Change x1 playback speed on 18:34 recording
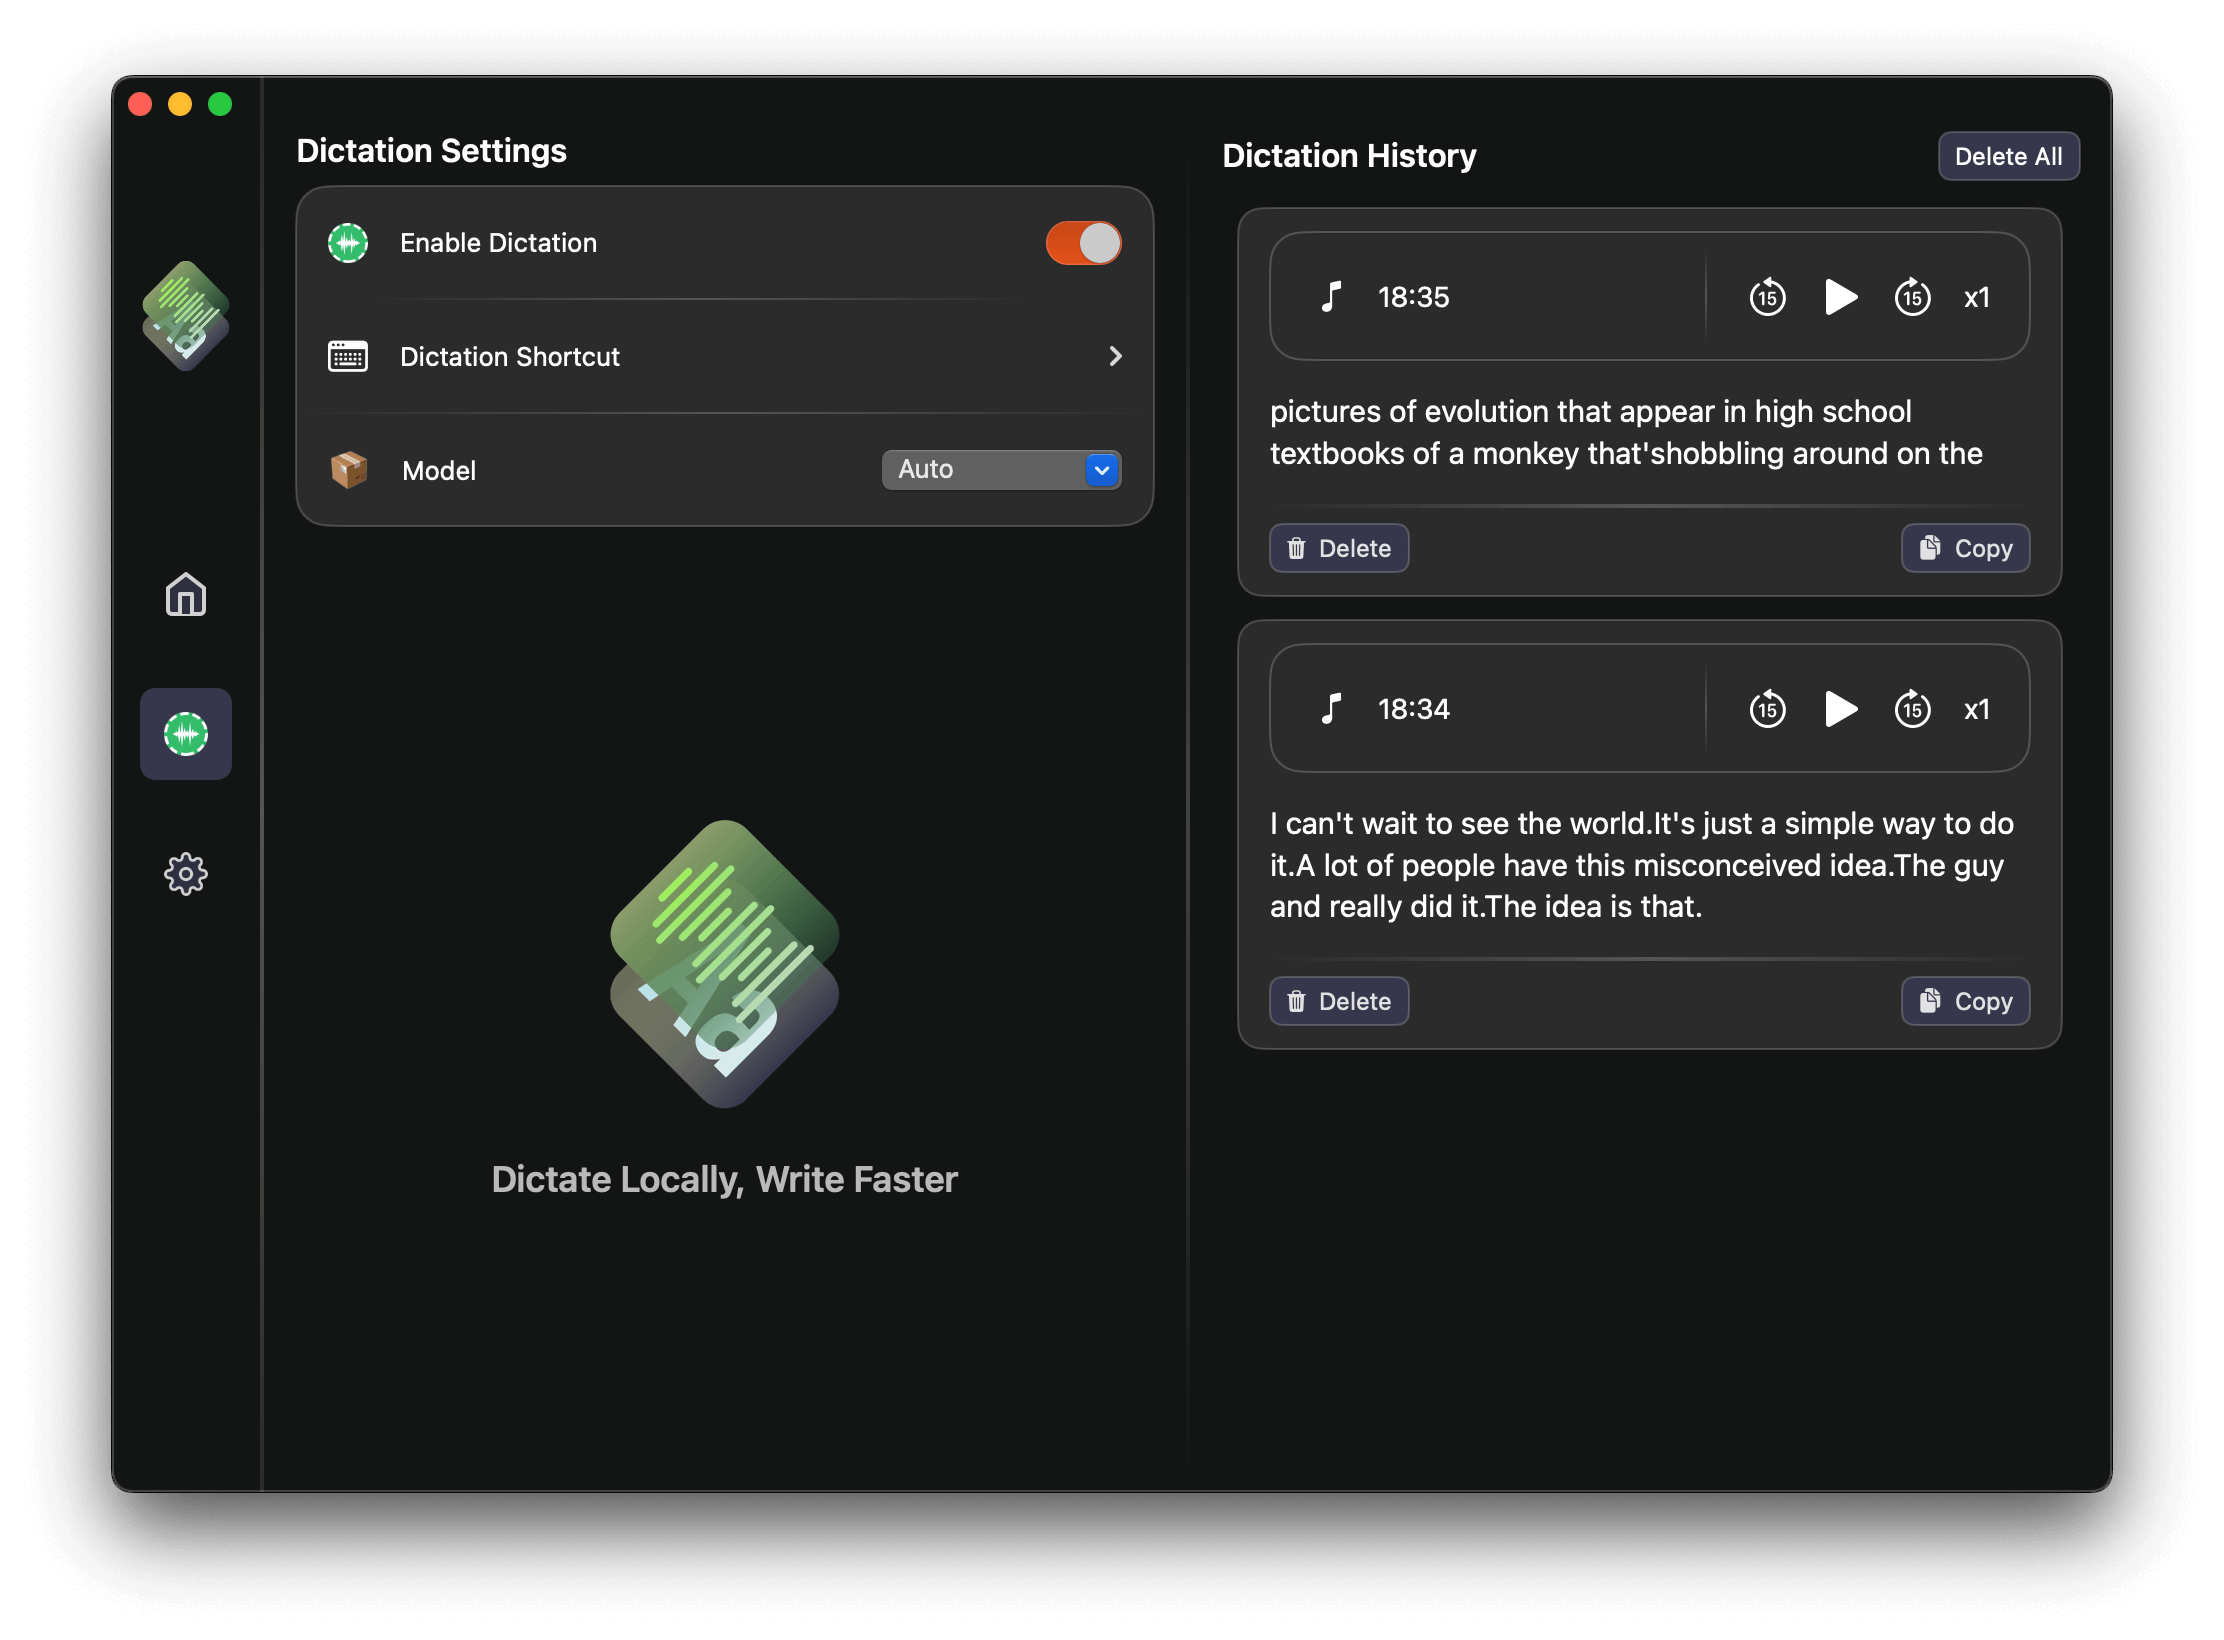The height and width of the screenshot is (1640, 2224). 1976,709
